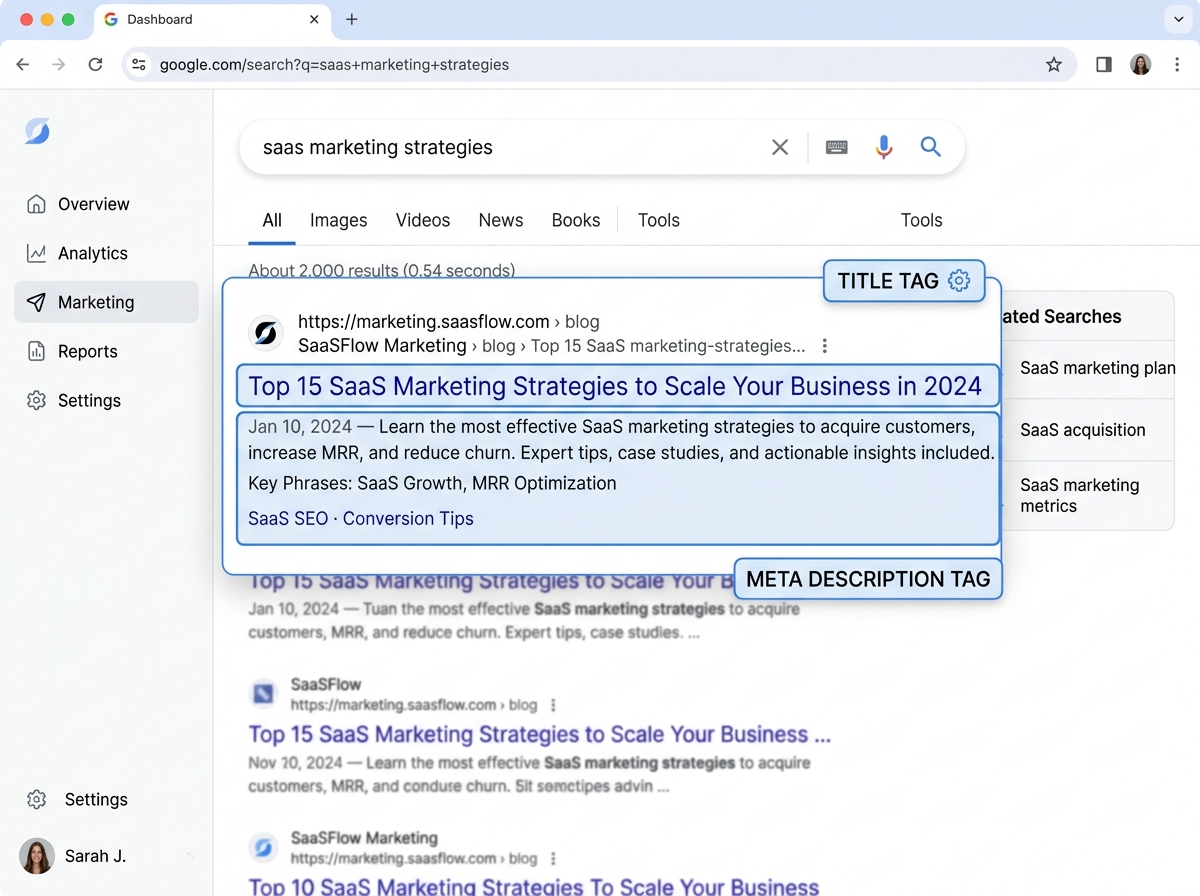Expand the tab search dropdown arrow
Image resolution: width=1200 pixels, height=896 pixels.
(1177, 19)
